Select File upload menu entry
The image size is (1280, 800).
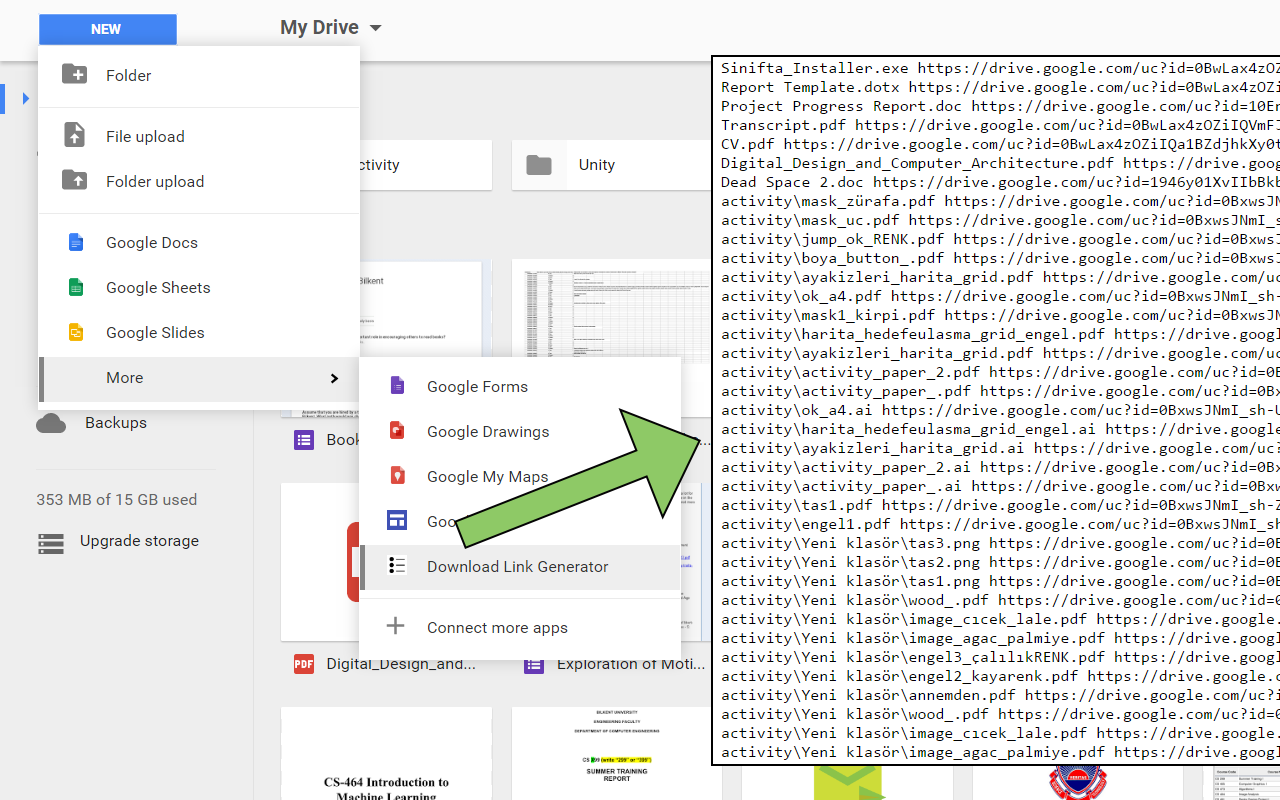198,136
